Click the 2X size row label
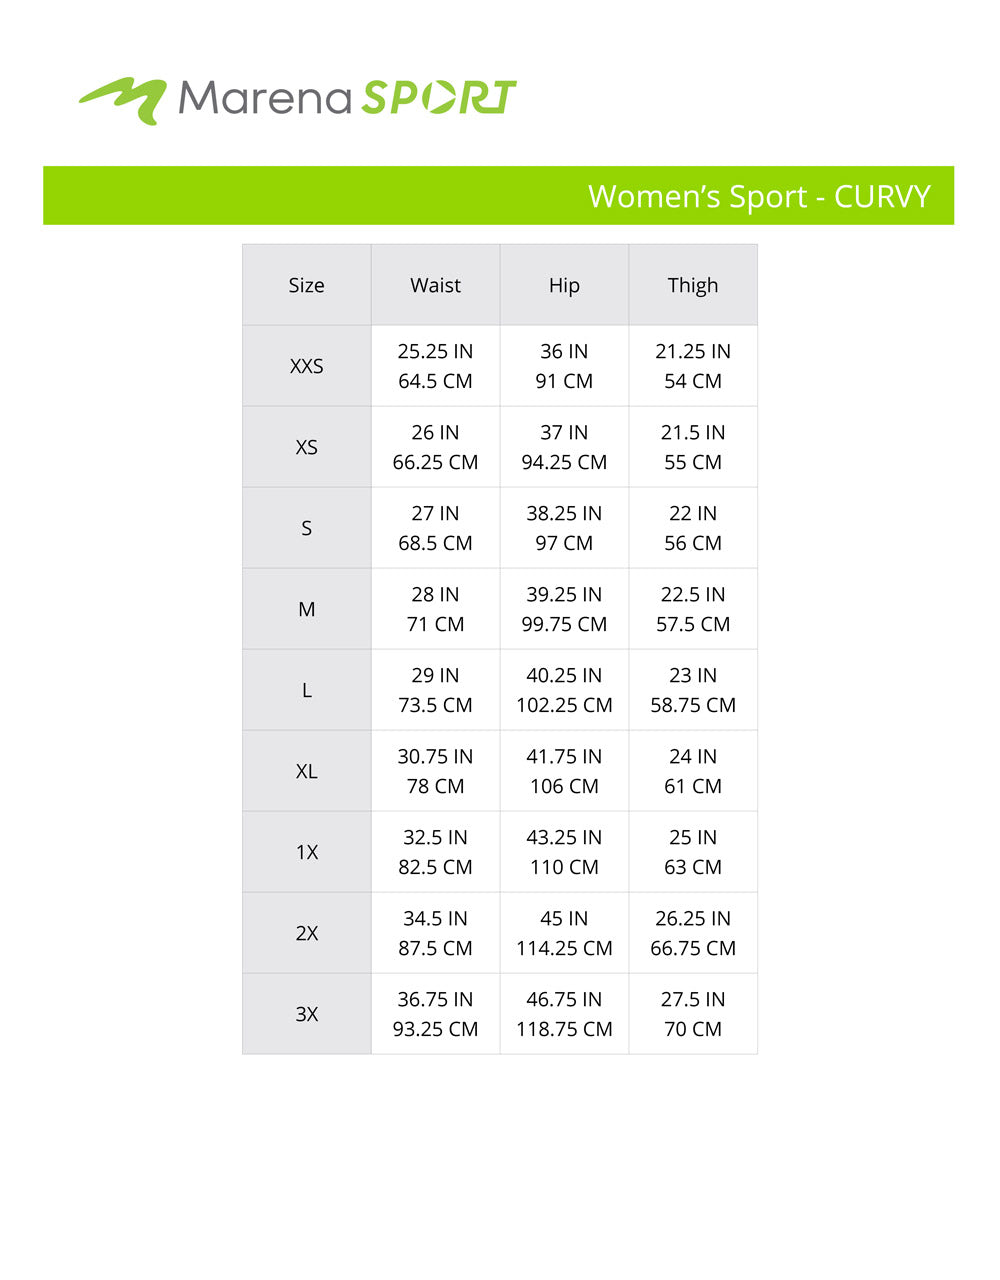 click(x=306, y=933)
